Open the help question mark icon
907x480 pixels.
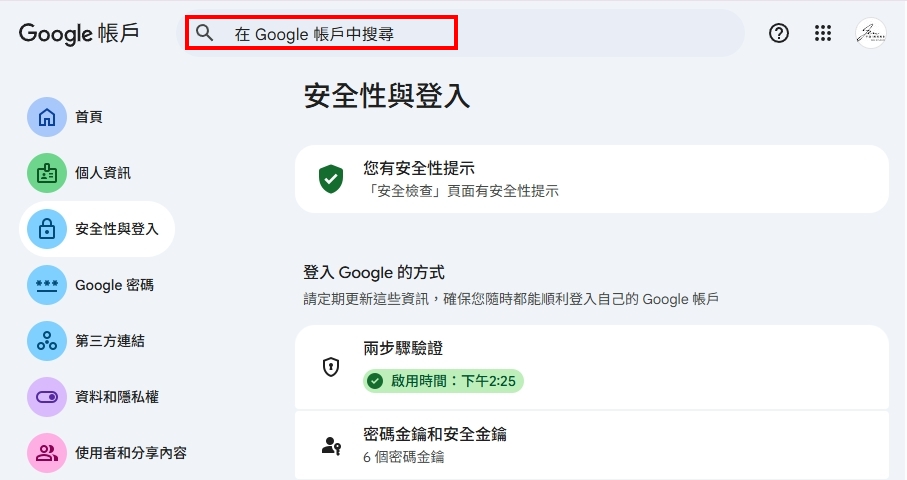(779, 33)
